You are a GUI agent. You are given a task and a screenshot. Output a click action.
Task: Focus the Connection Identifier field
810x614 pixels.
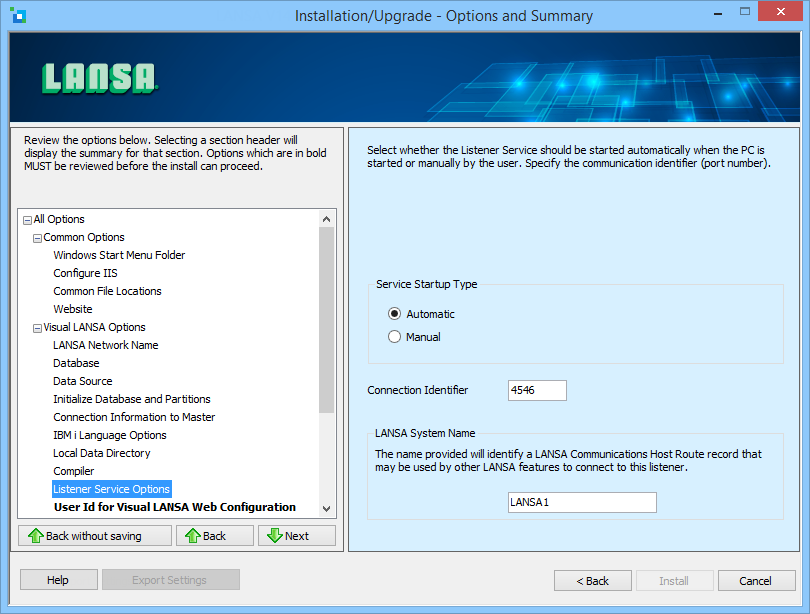coord(537,390)
